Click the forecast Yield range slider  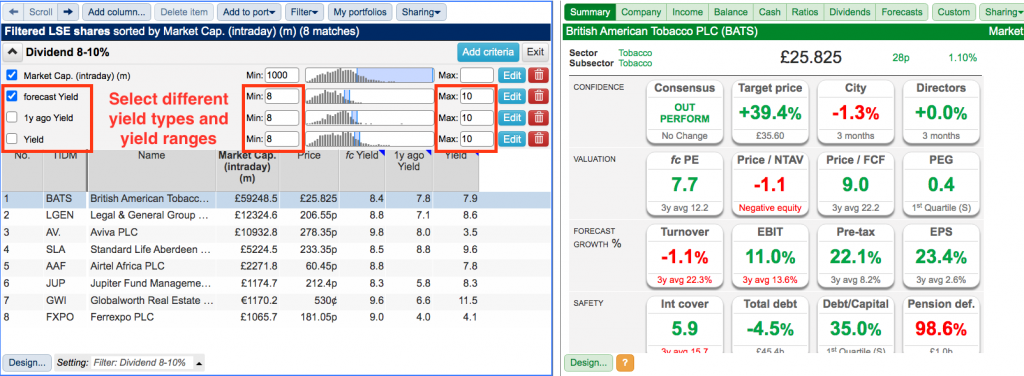(x=369, y=97)
